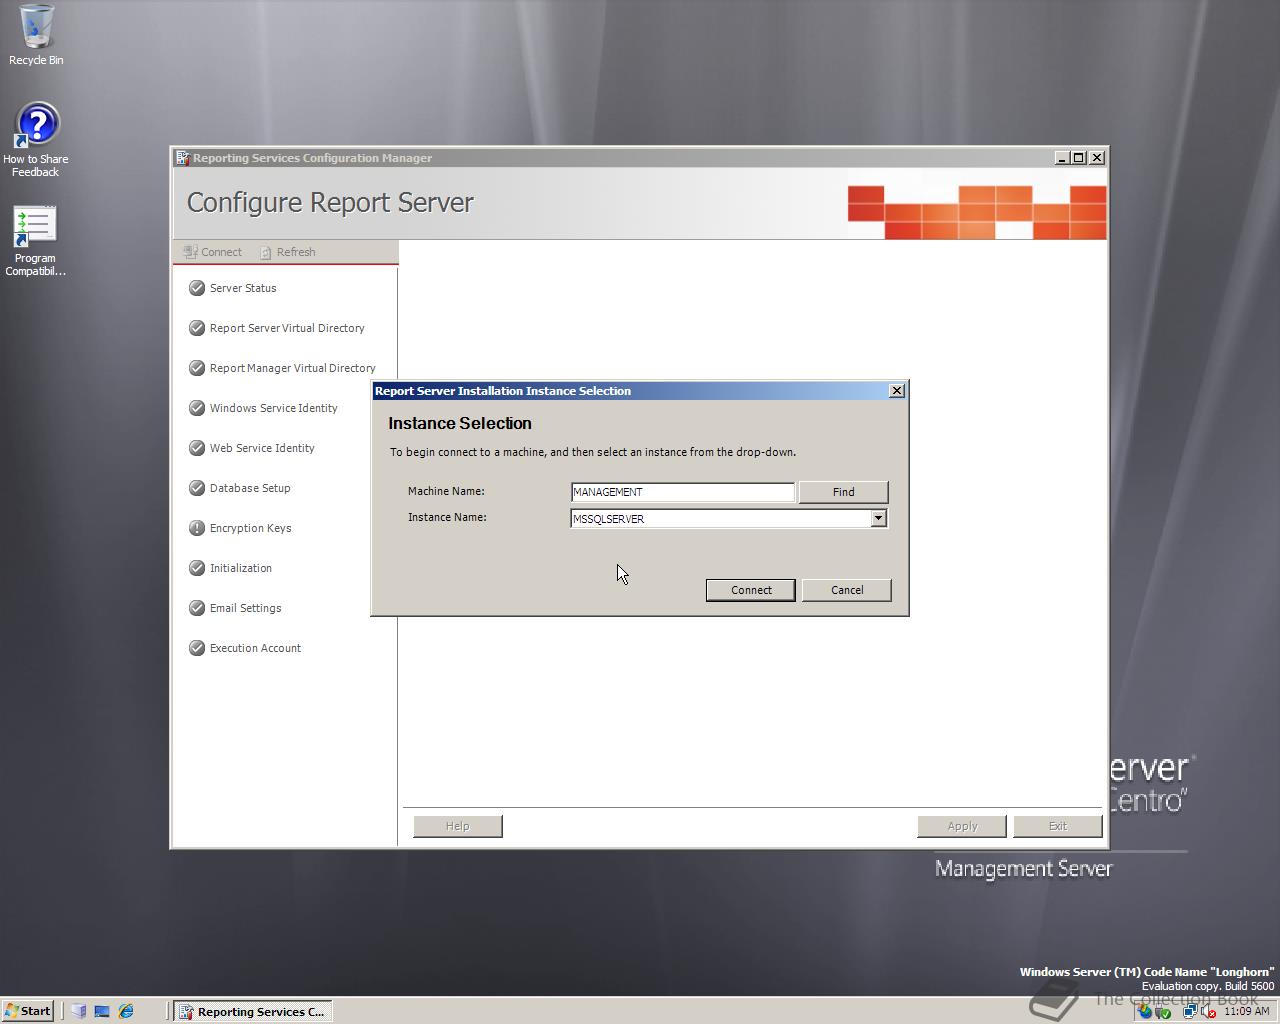Image resolution: width=1280 pixels, height=1024 pixels.
Task: Open the Recycle Bin desktop icon
Action: [36, 35]
